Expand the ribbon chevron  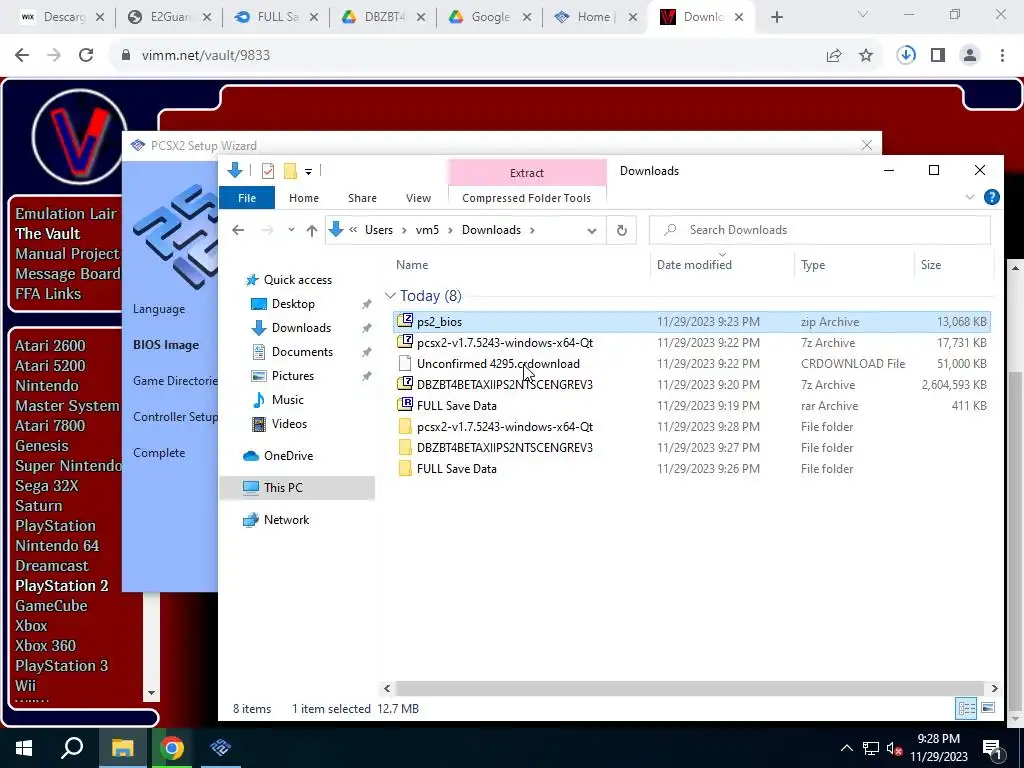[970, 197]
